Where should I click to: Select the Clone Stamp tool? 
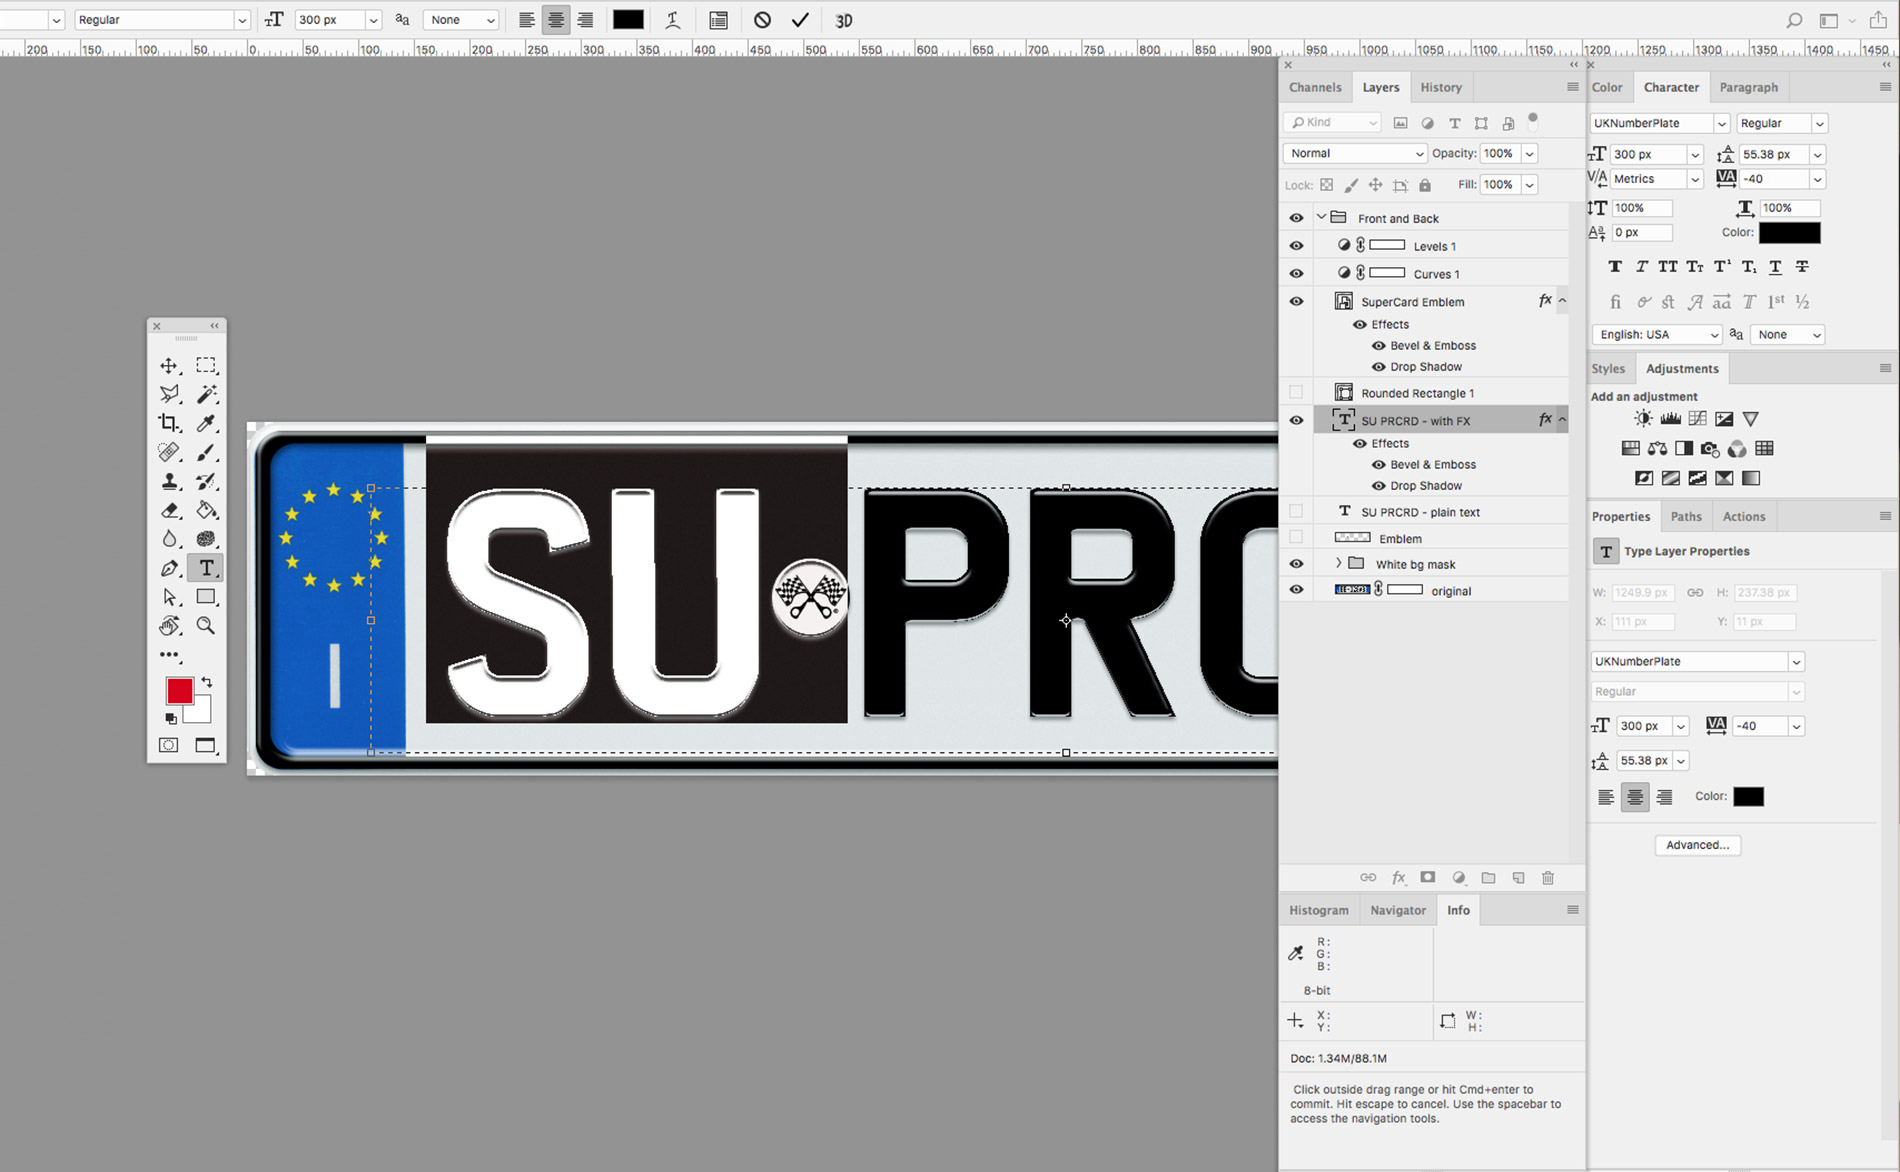pyautogui.click(x=170, y=481)
